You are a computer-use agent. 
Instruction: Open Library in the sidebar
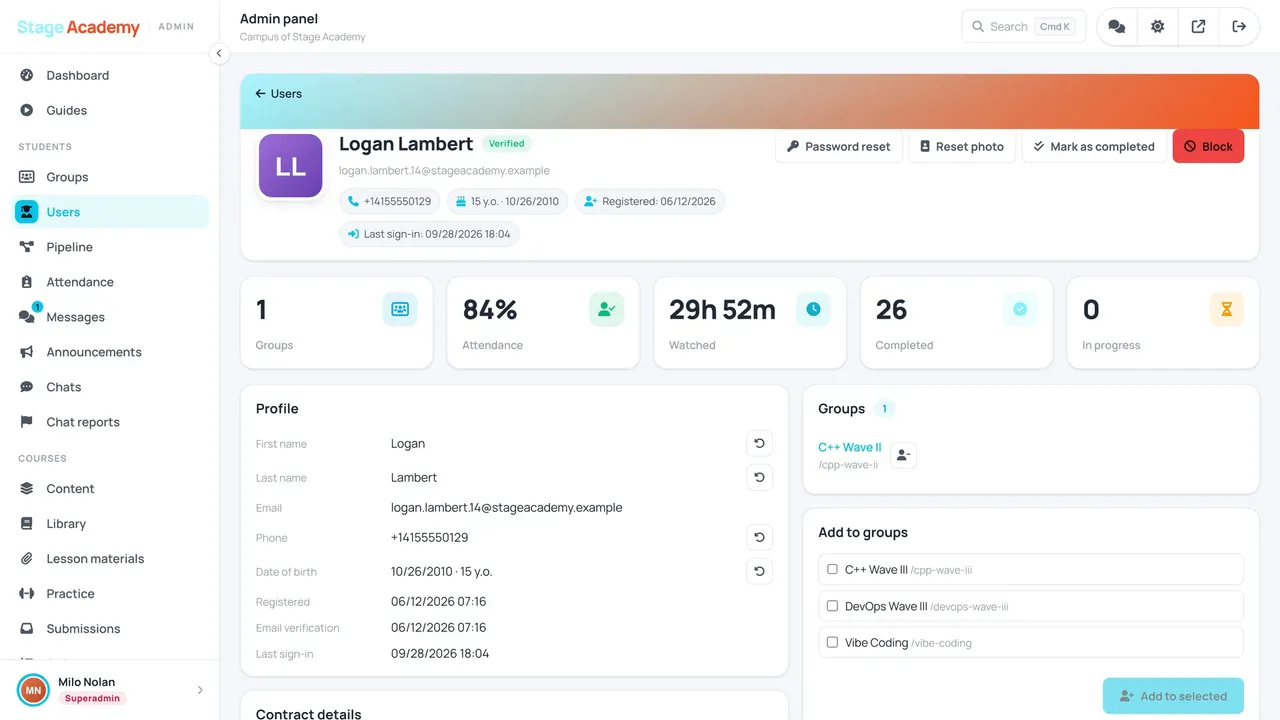pyautogui.click(x=112, y=524)
